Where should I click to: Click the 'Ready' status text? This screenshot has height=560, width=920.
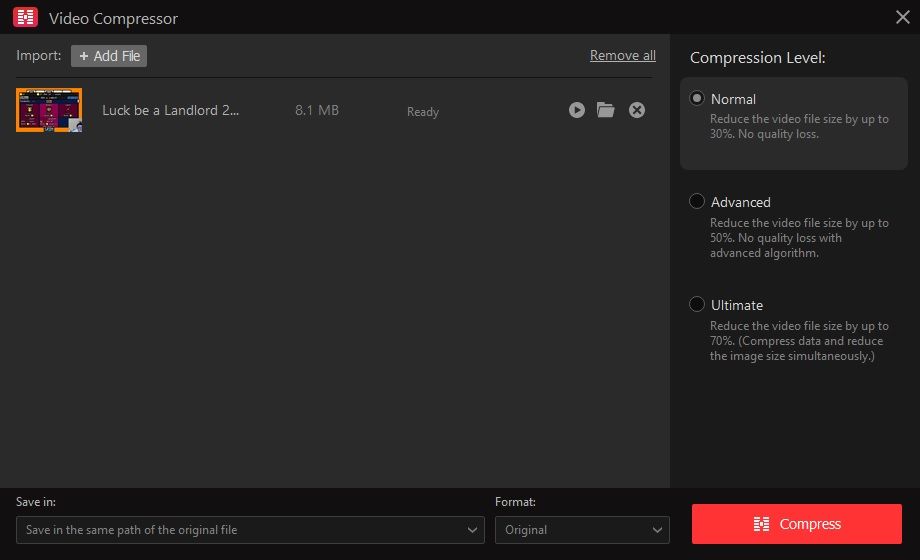click(423, 112)
